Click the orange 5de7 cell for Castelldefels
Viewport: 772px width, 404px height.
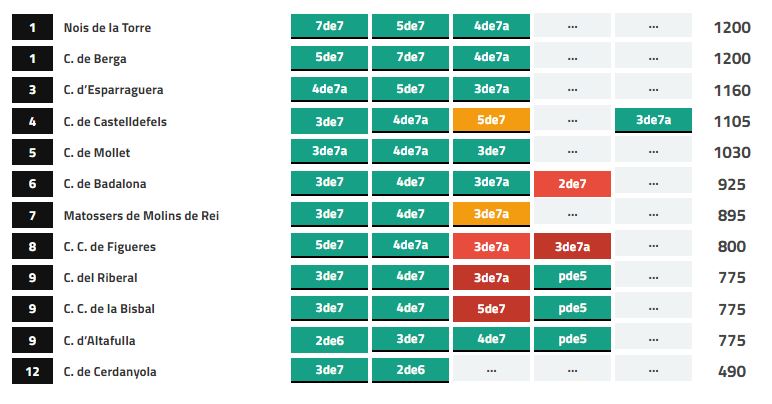coord(491,121)
